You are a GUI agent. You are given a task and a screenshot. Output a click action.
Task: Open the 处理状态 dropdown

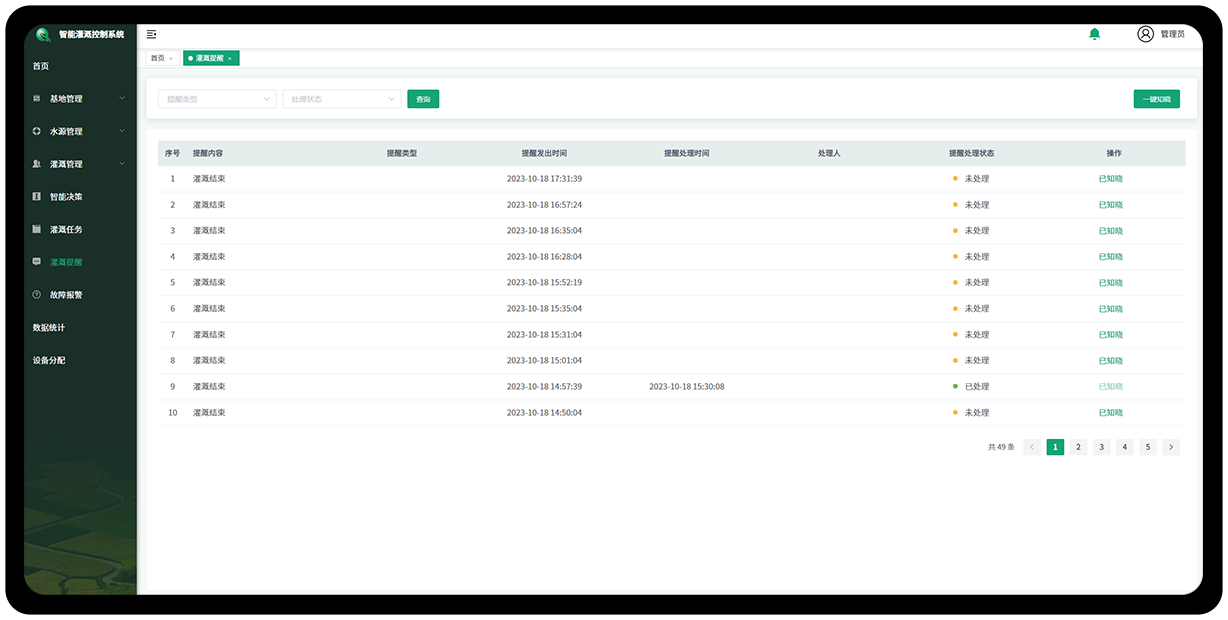(x=341, y=99)
